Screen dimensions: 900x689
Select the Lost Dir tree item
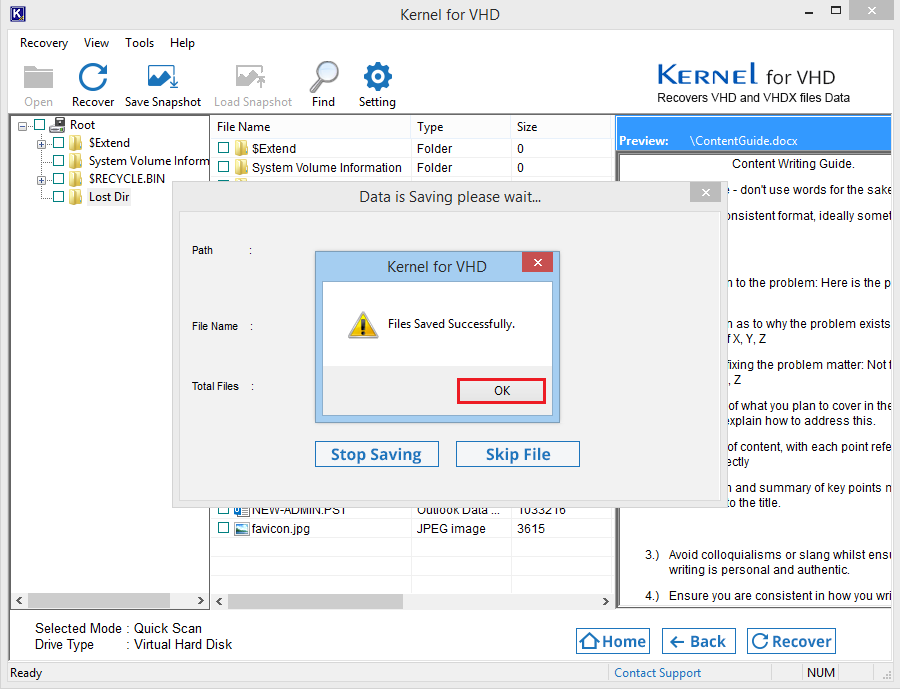(109, 197)
